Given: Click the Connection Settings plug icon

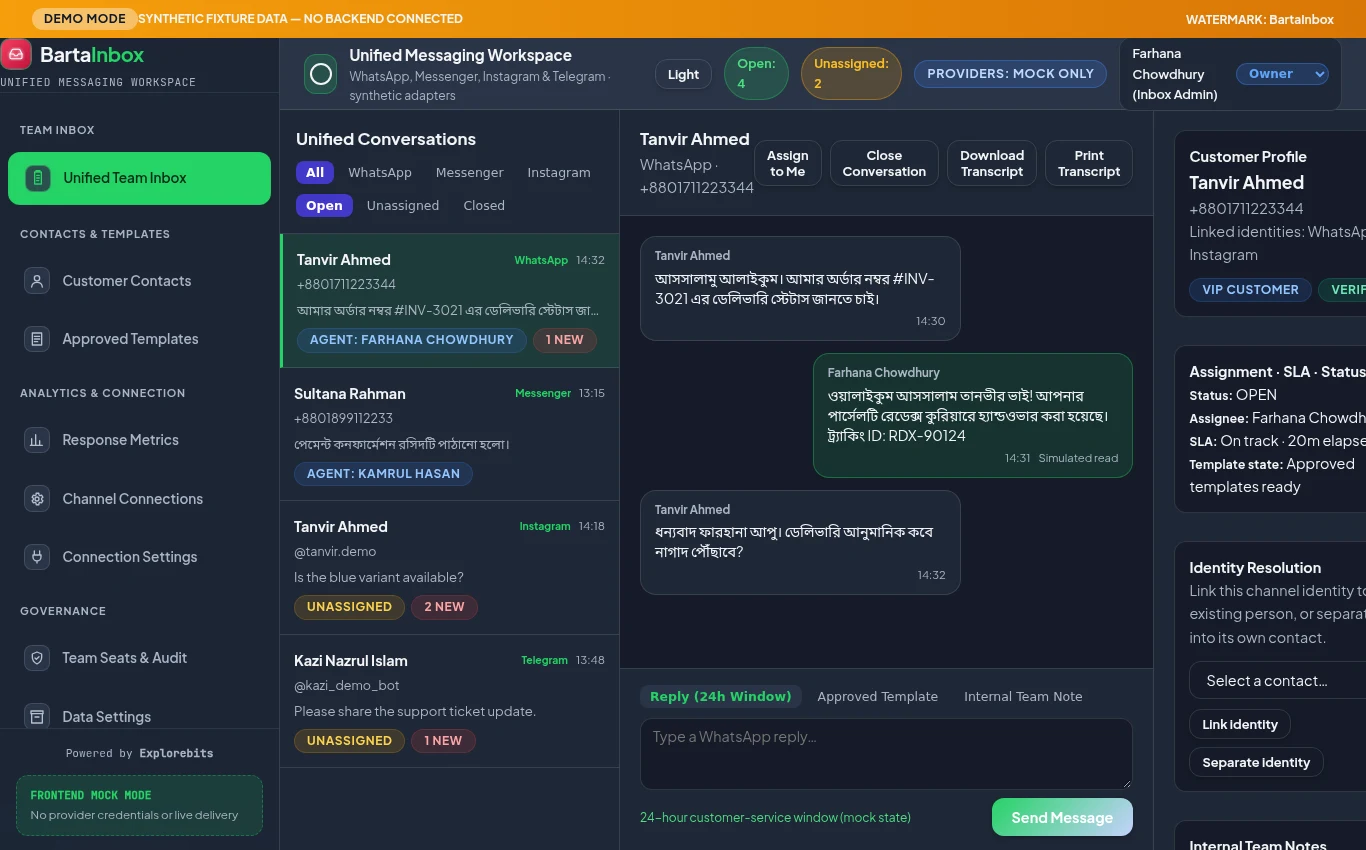Looking at the screenshot, I should (37, 557).
